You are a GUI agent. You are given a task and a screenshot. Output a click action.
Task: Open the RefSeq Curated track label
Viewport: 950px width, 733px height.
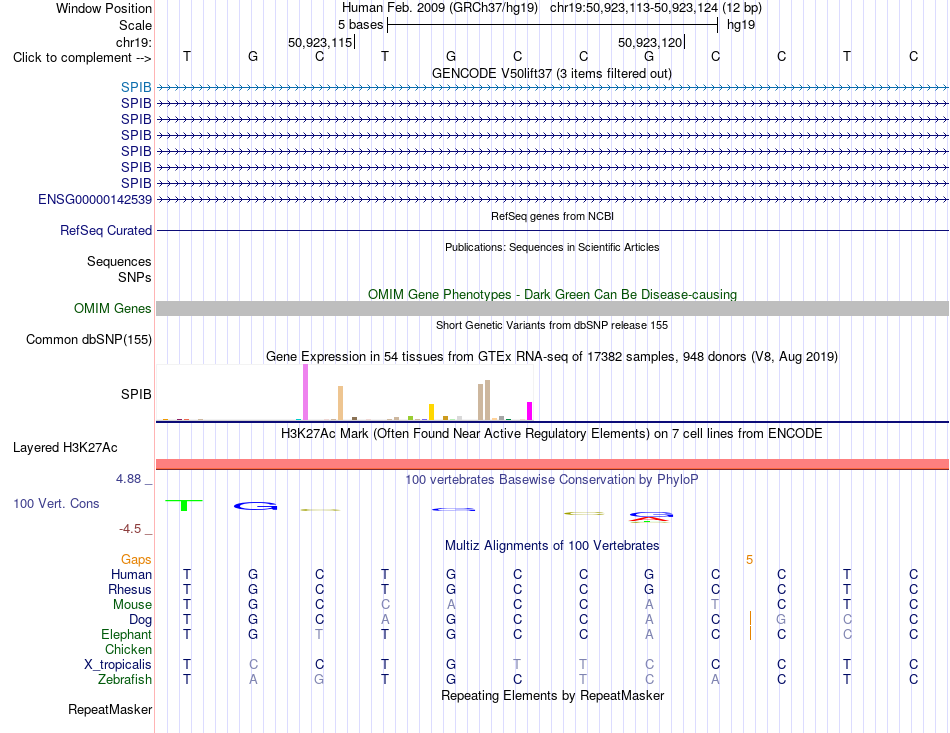(x=106, y=230)
